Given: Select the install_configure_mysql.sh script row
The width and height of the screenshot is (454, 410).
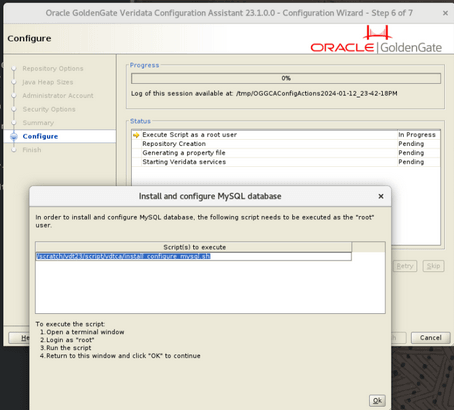Looking at the screenshot, I should [x=193, y=256].
